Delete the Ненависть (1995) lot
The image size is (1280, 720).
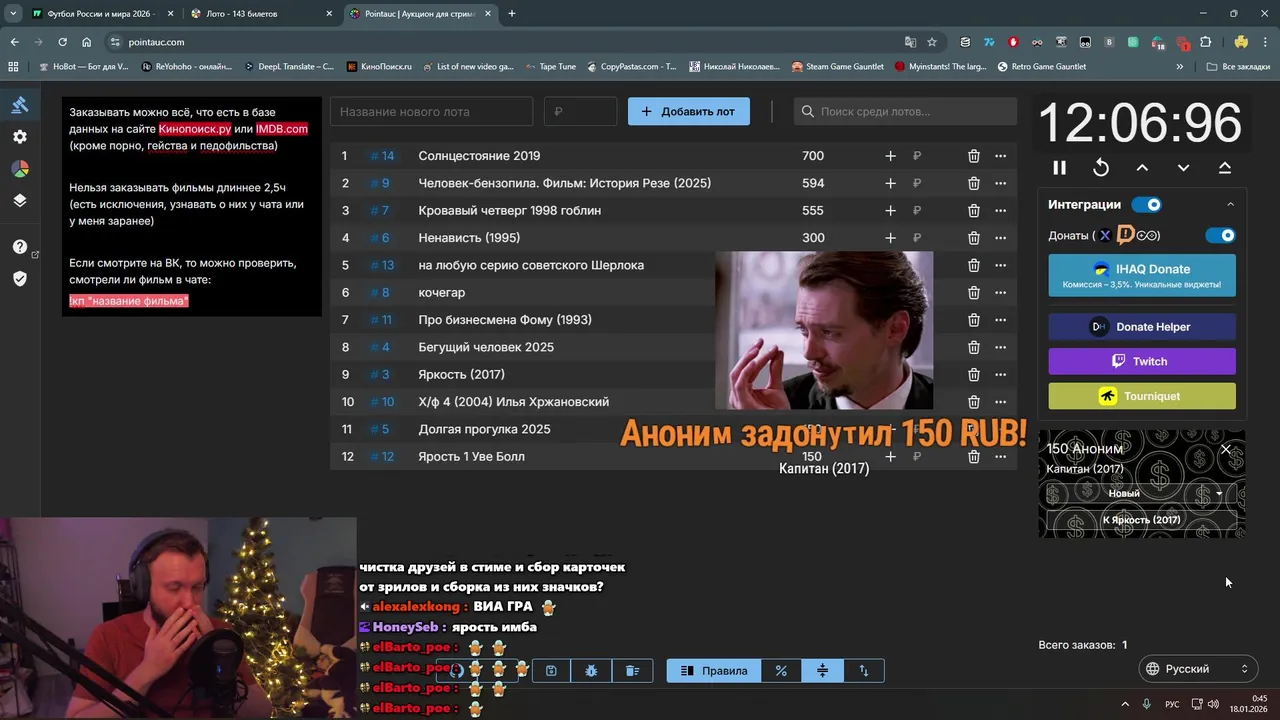click(973, 238)
